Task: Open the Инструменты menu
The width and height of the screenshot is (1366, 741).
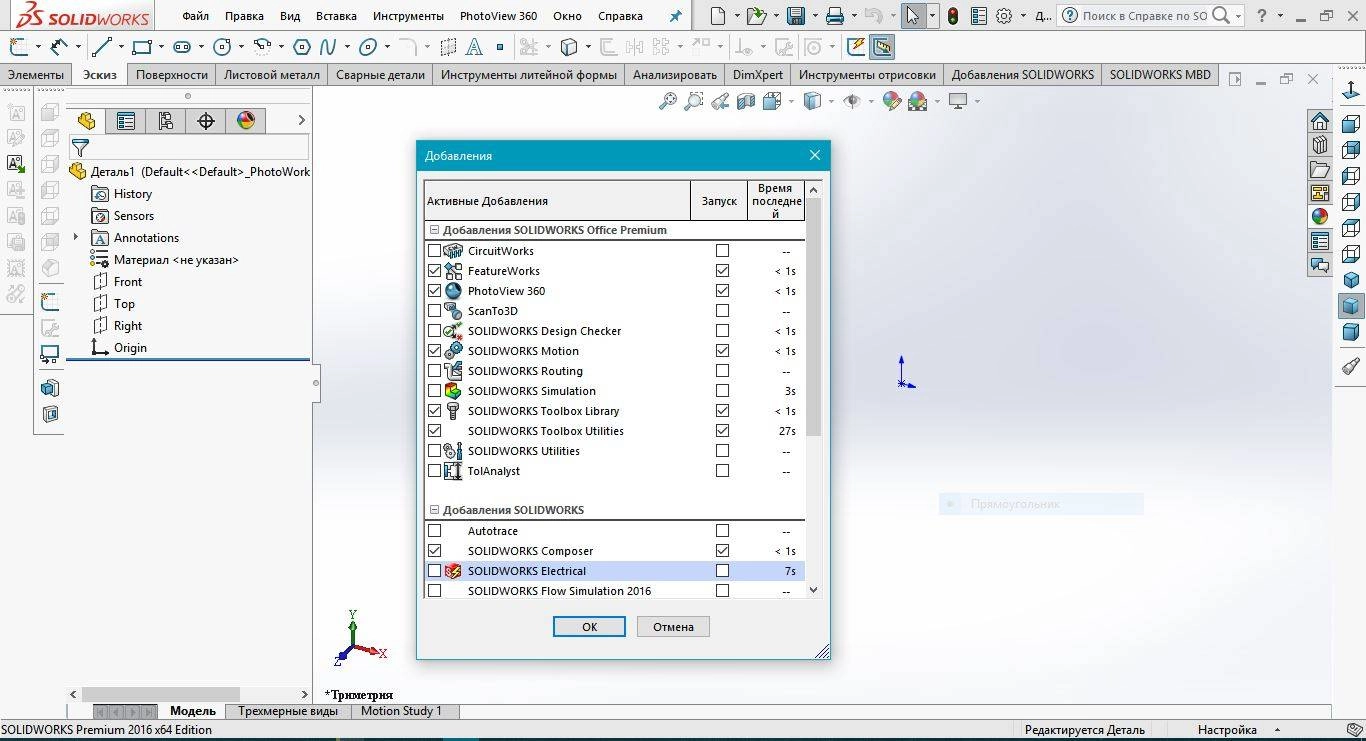Action: [408, 16]
